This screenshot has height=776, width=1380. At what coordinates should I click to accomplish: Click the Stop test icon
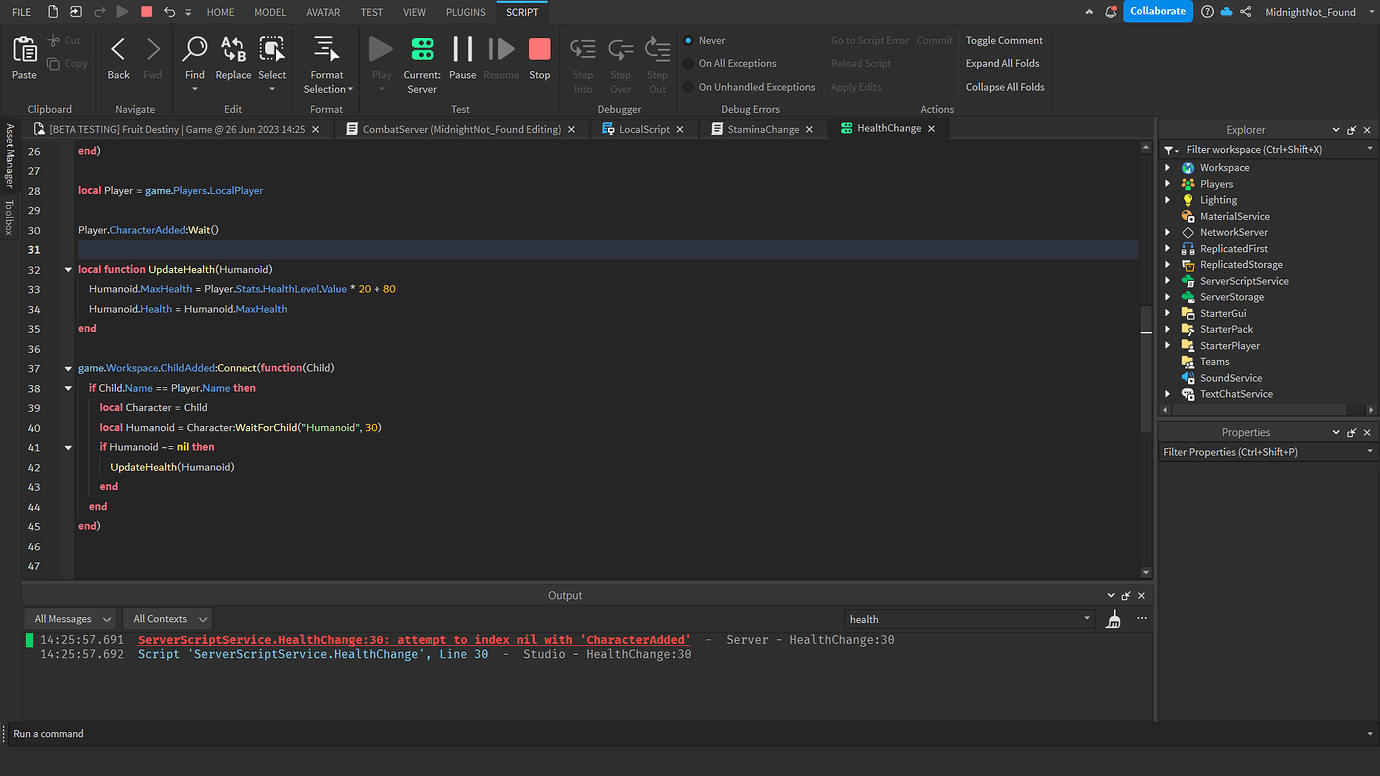tap(539, 47)
